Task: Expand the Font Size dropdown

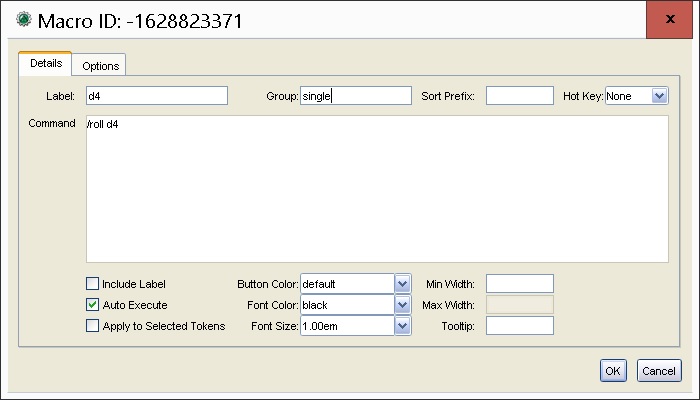Action: 403,326
